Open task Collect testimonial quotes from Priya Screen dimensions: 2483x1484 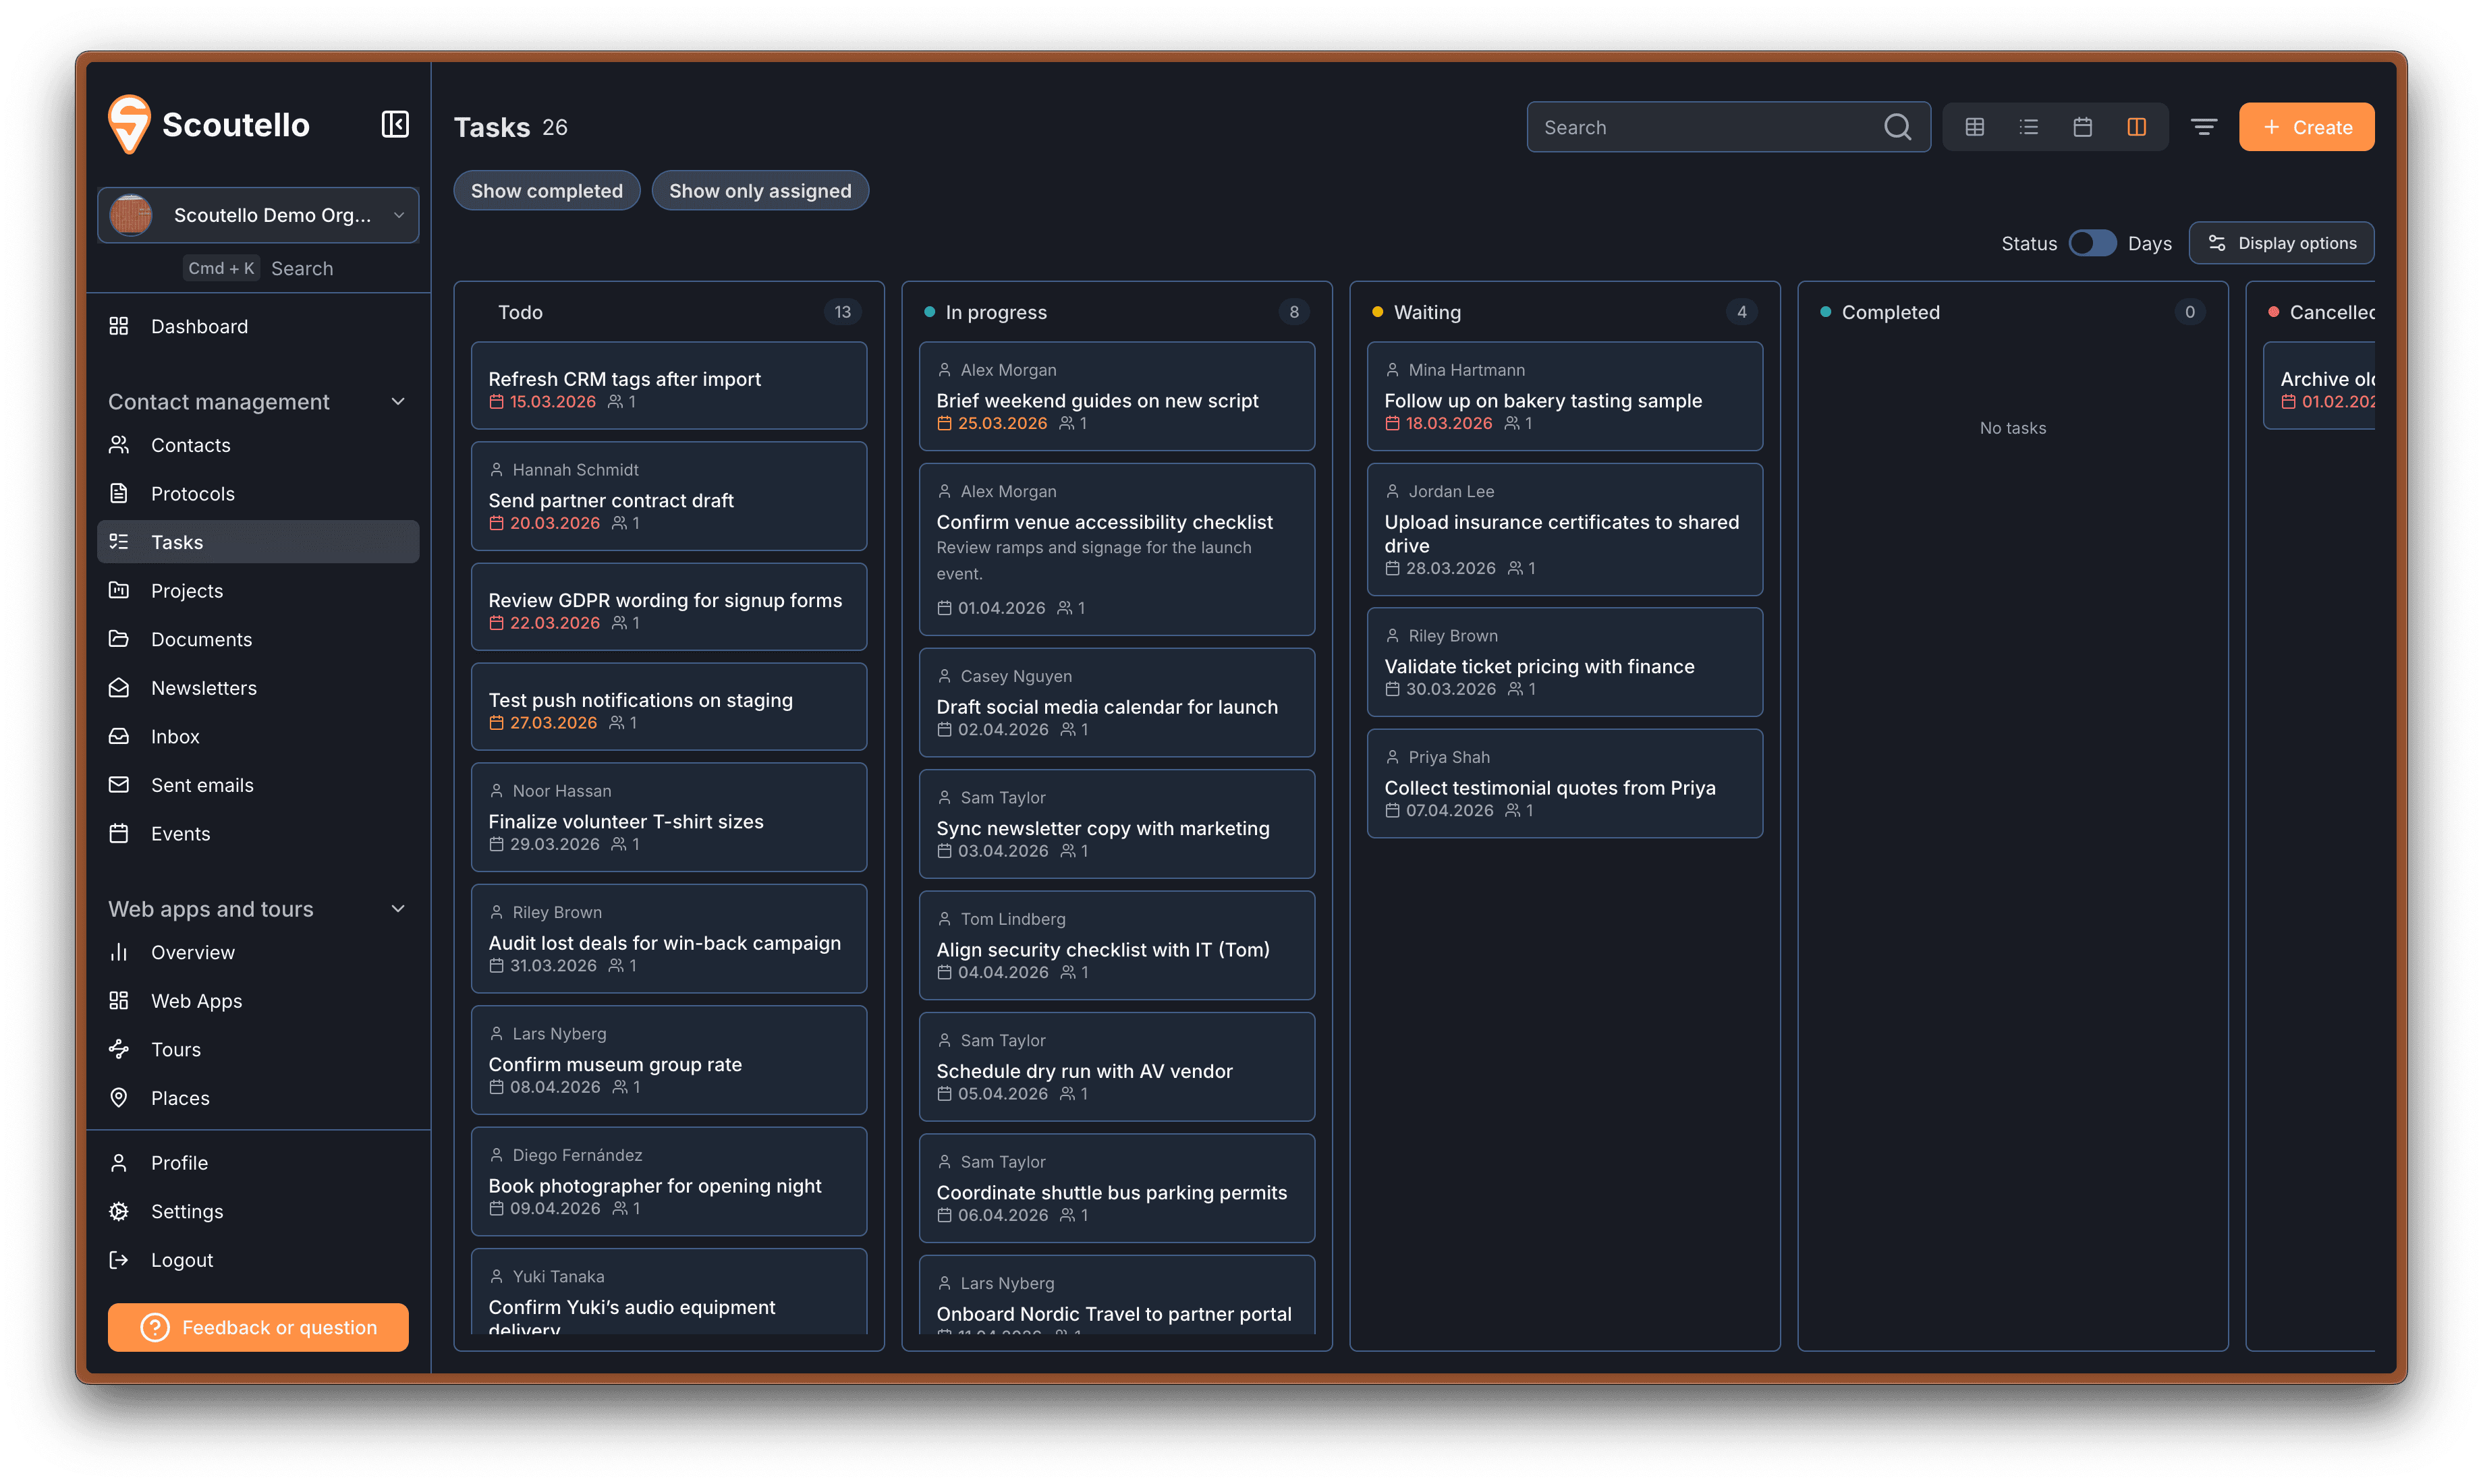pyautogui.click(x=1565, y=783)
